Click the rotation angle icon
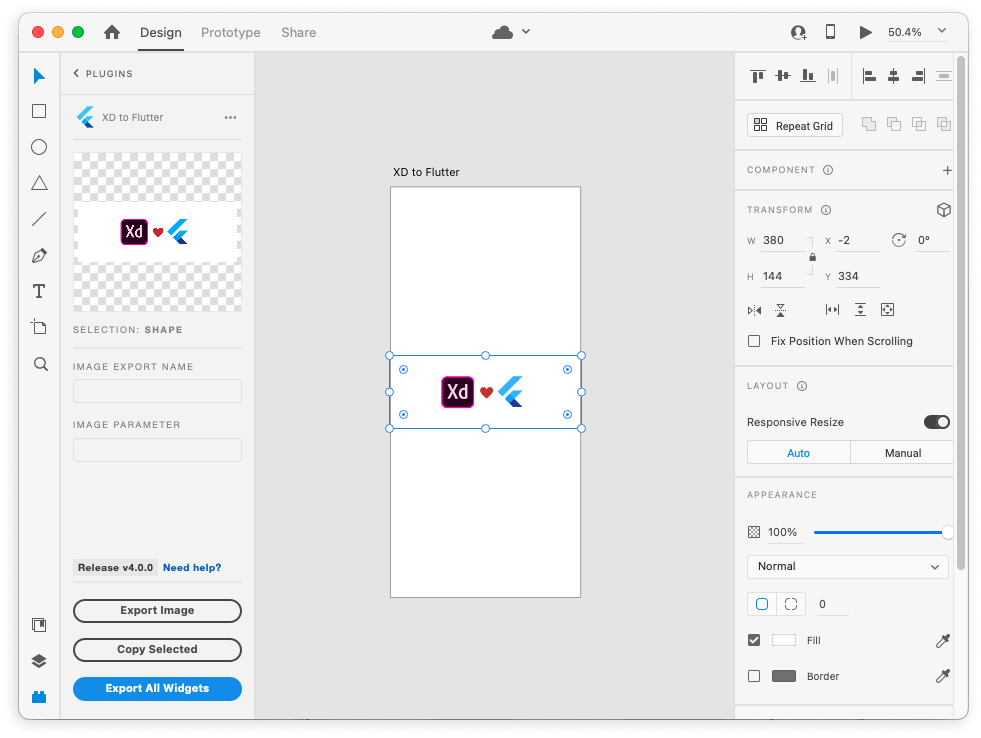The width and height of the screenshot is (981, 738). (x=898, y=240)
